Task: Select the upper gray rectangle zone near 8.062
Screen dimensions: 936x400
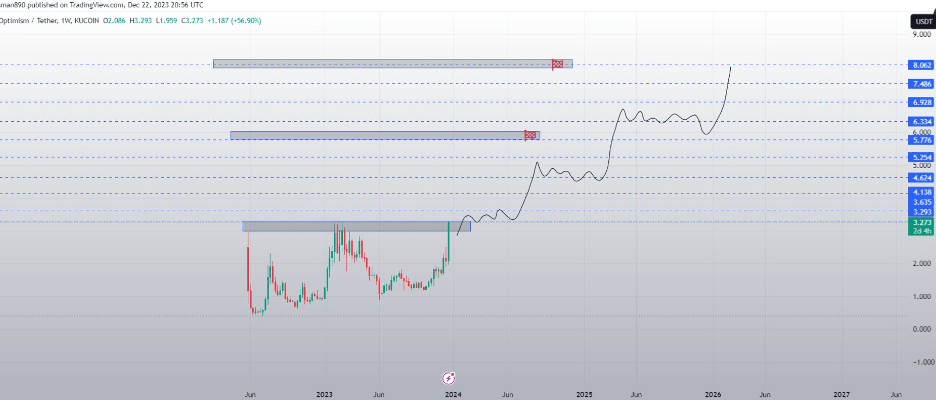Action: (393, 63)
